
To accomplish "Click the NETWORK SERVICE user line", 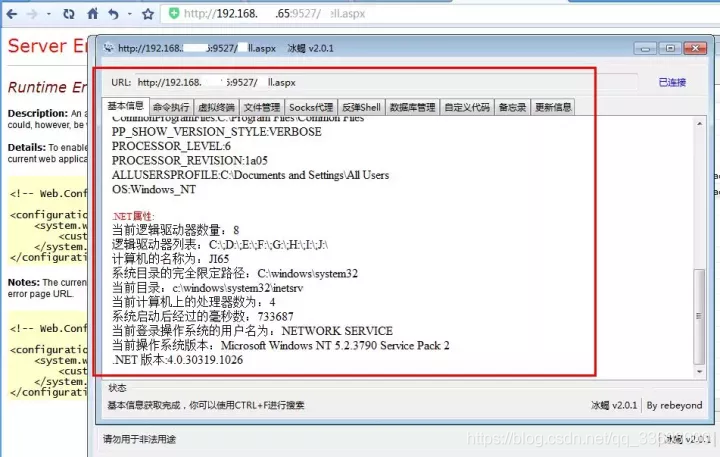I will click(x=252, y=331).
